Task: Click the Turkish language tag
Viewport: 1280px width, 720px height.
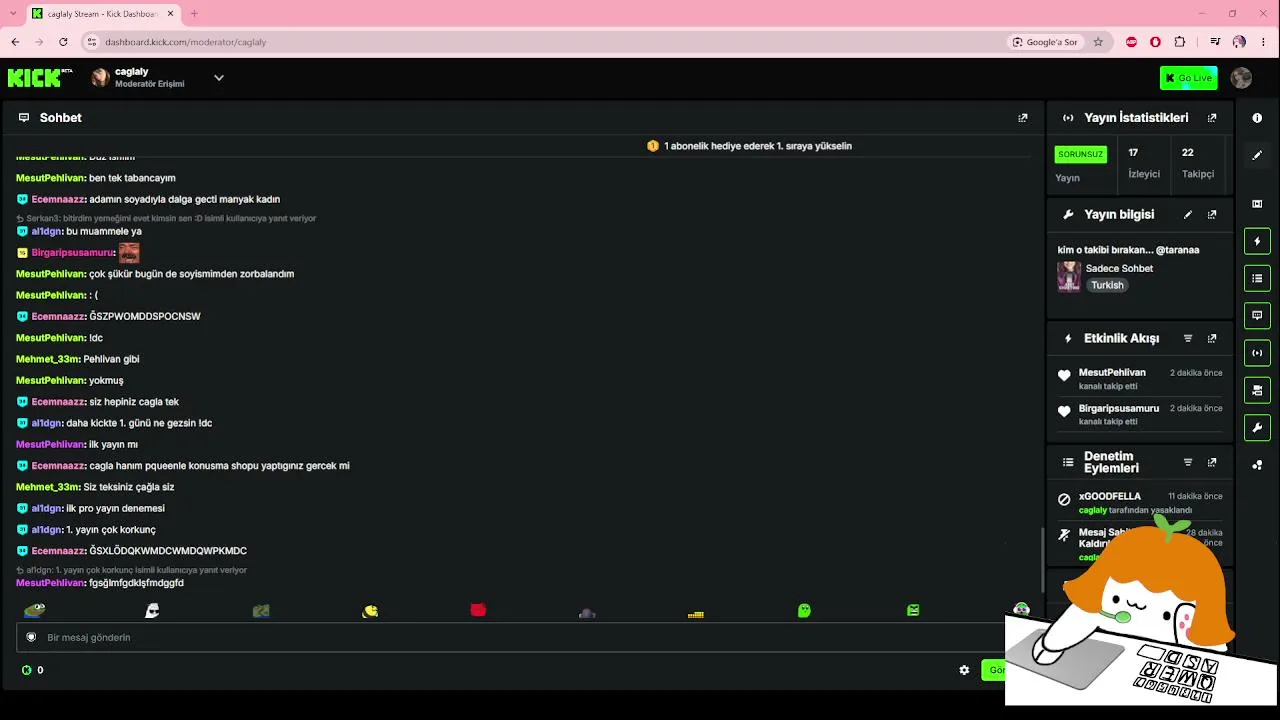Action: 1107,285
